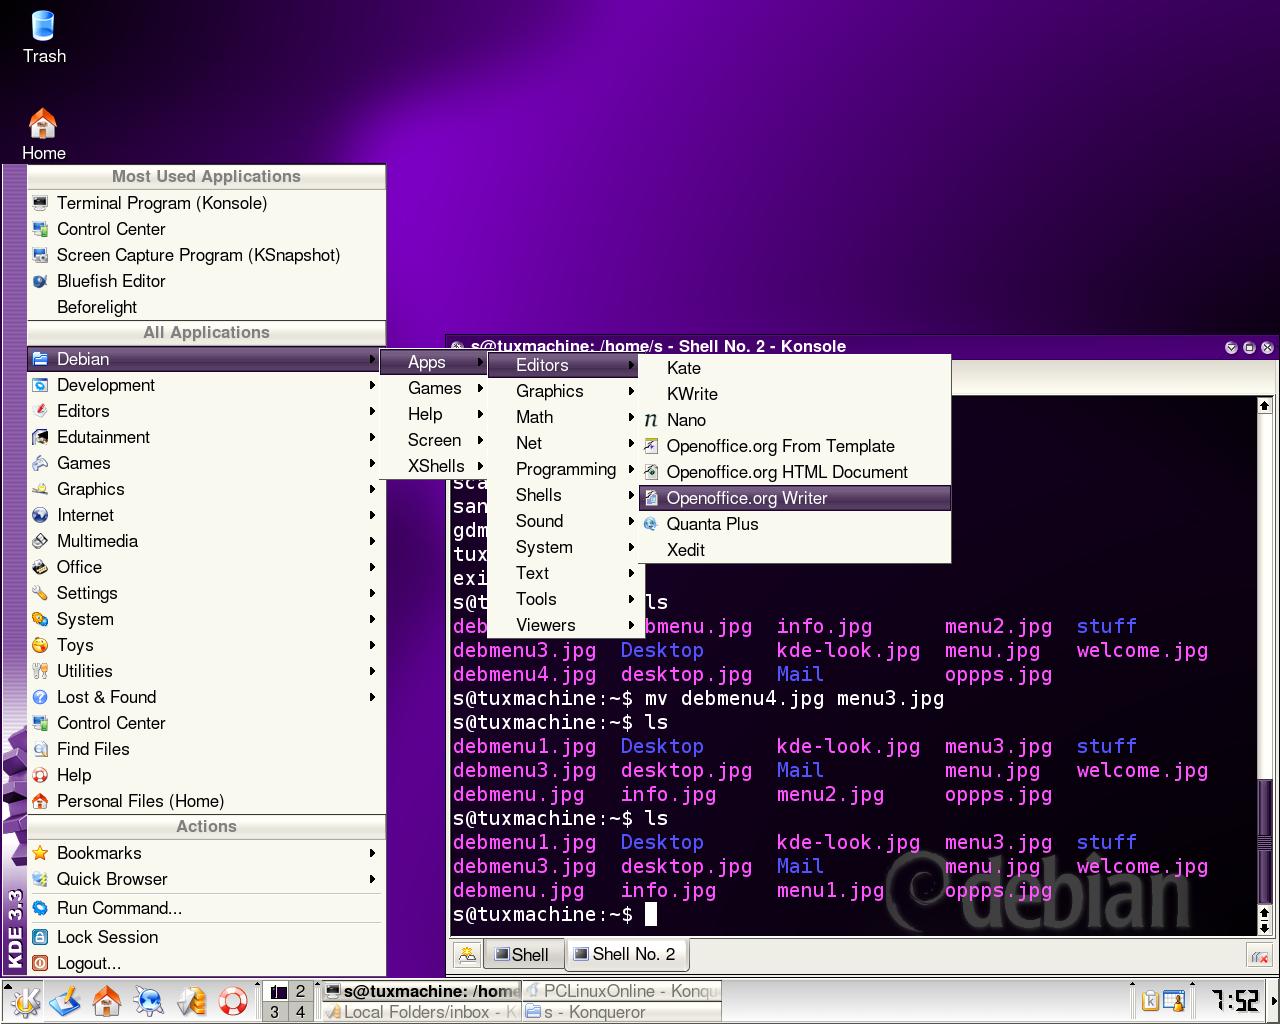Open the lifesaver help icon in the panel
The width and height of the screenshot is (1280, 1024).
point(233,1002)
